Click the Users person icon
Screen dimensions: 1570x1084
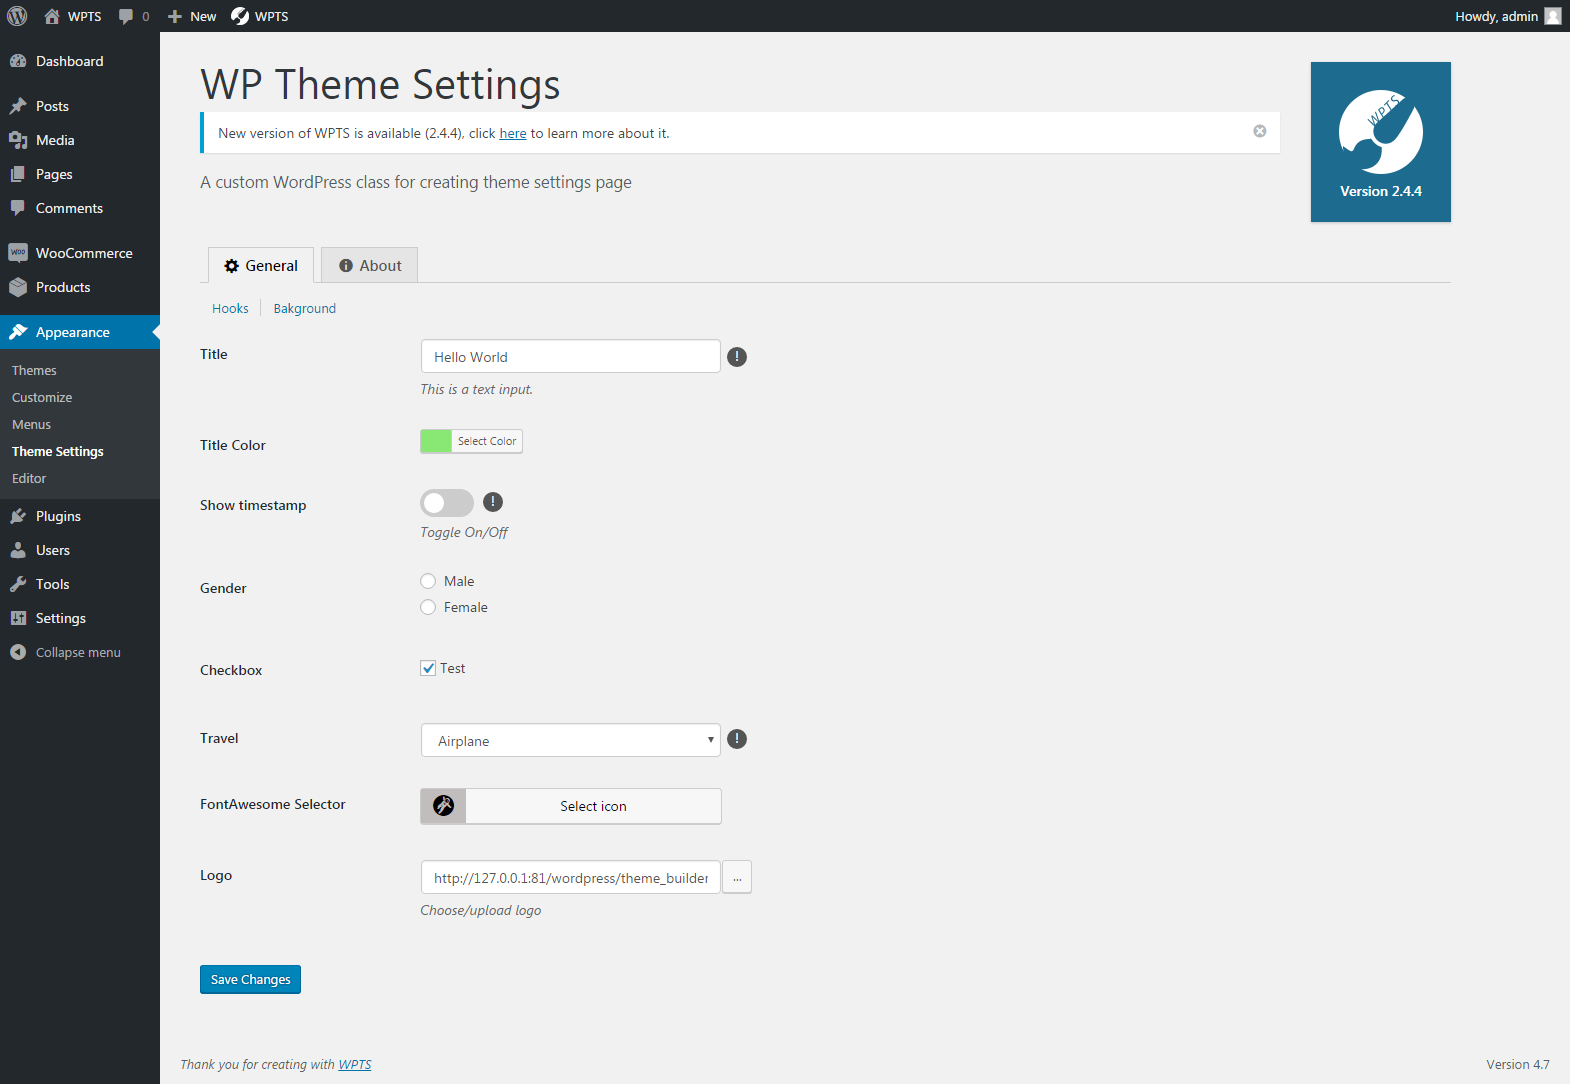[x=18, y=550]
